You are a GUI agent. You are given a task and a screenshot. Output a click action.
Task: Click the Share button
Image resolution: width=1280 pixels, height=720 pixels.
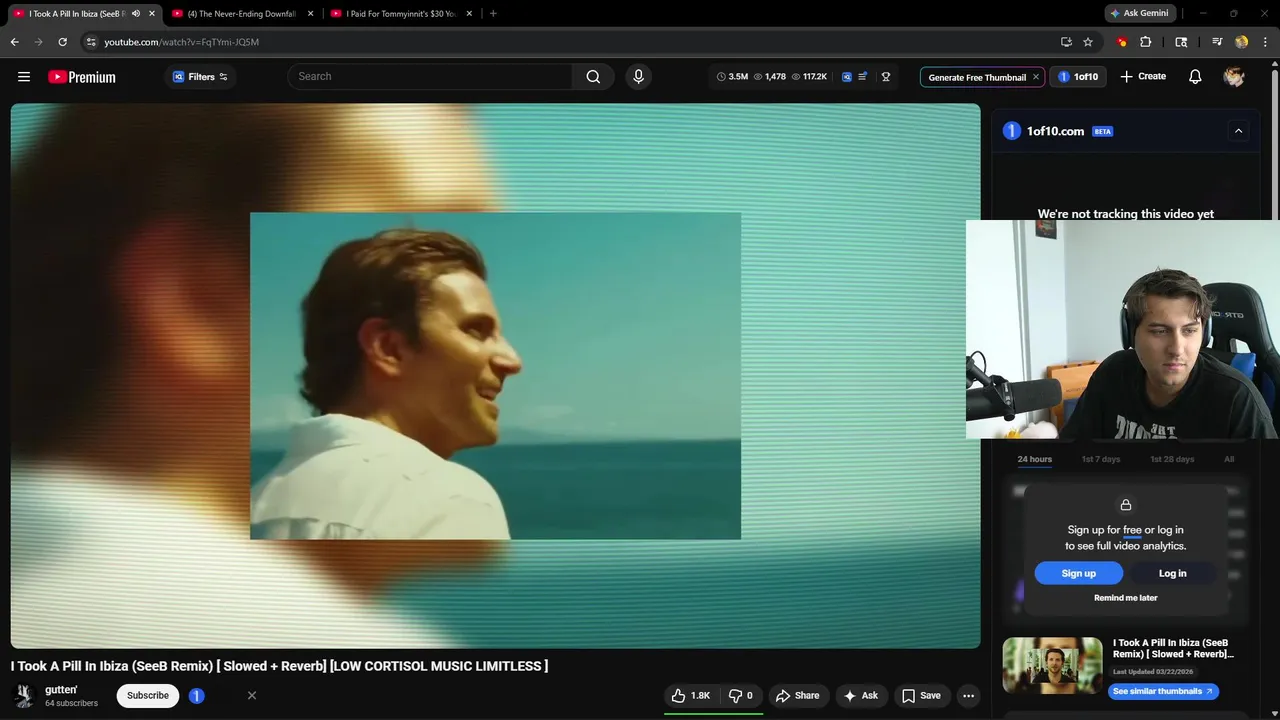tap(797, 696)
